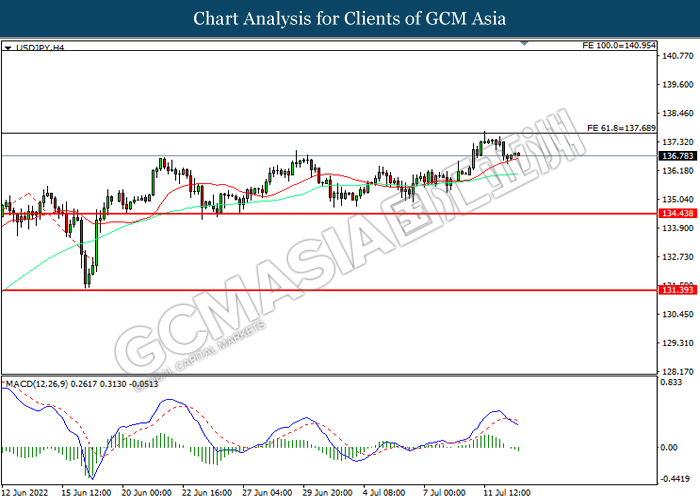Click the 27 Jun 04:00 time label
The height and width of the screenshot is (500, 700).
click(x=267, y=492)
